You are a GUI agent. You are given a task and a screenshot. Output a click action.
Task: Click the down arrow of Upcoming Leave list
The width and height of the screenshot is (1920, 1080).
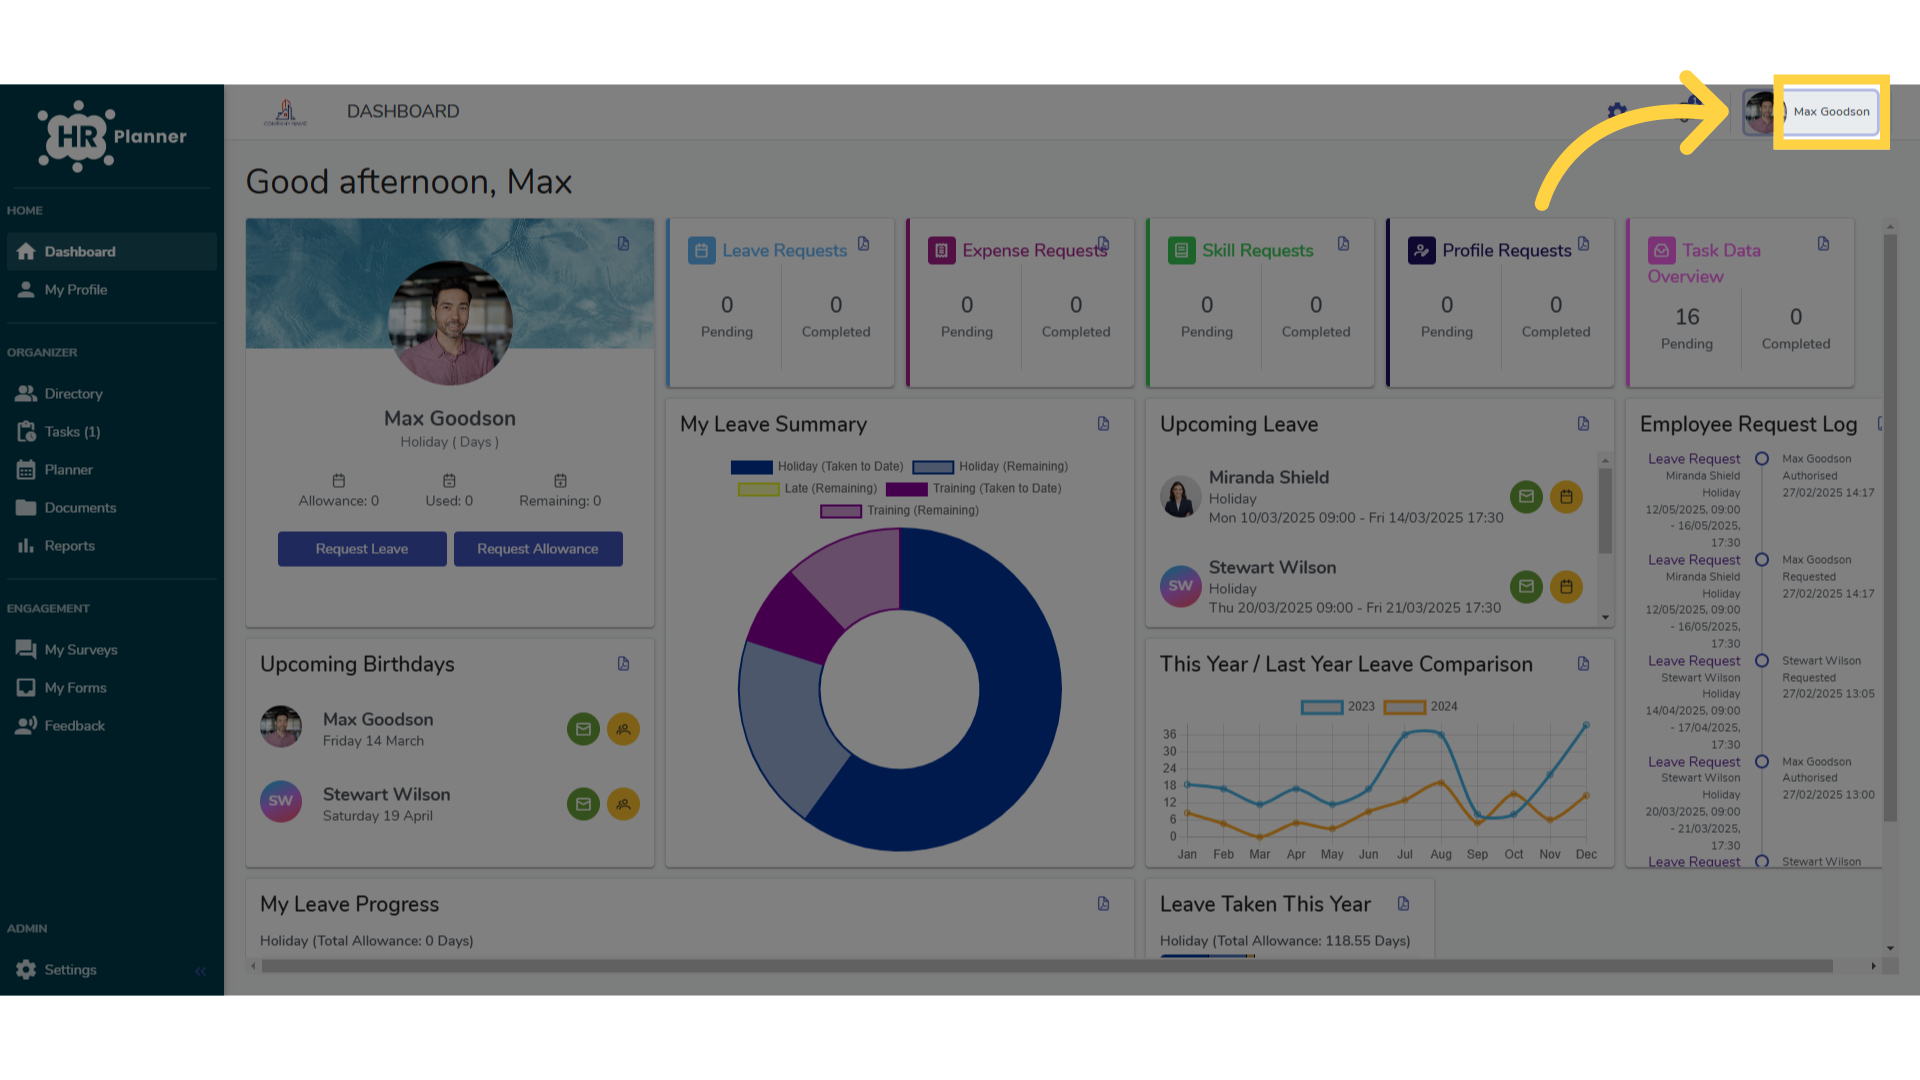[x=1605, y=618]
